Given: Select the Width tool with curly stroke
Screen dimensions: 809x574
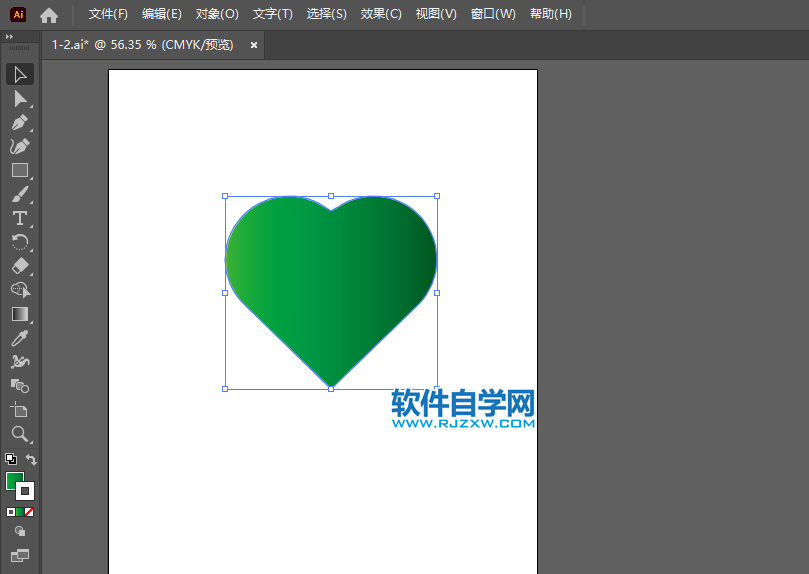Looking at the screenshot, I should pyautogui.click(x=20, y=362).
